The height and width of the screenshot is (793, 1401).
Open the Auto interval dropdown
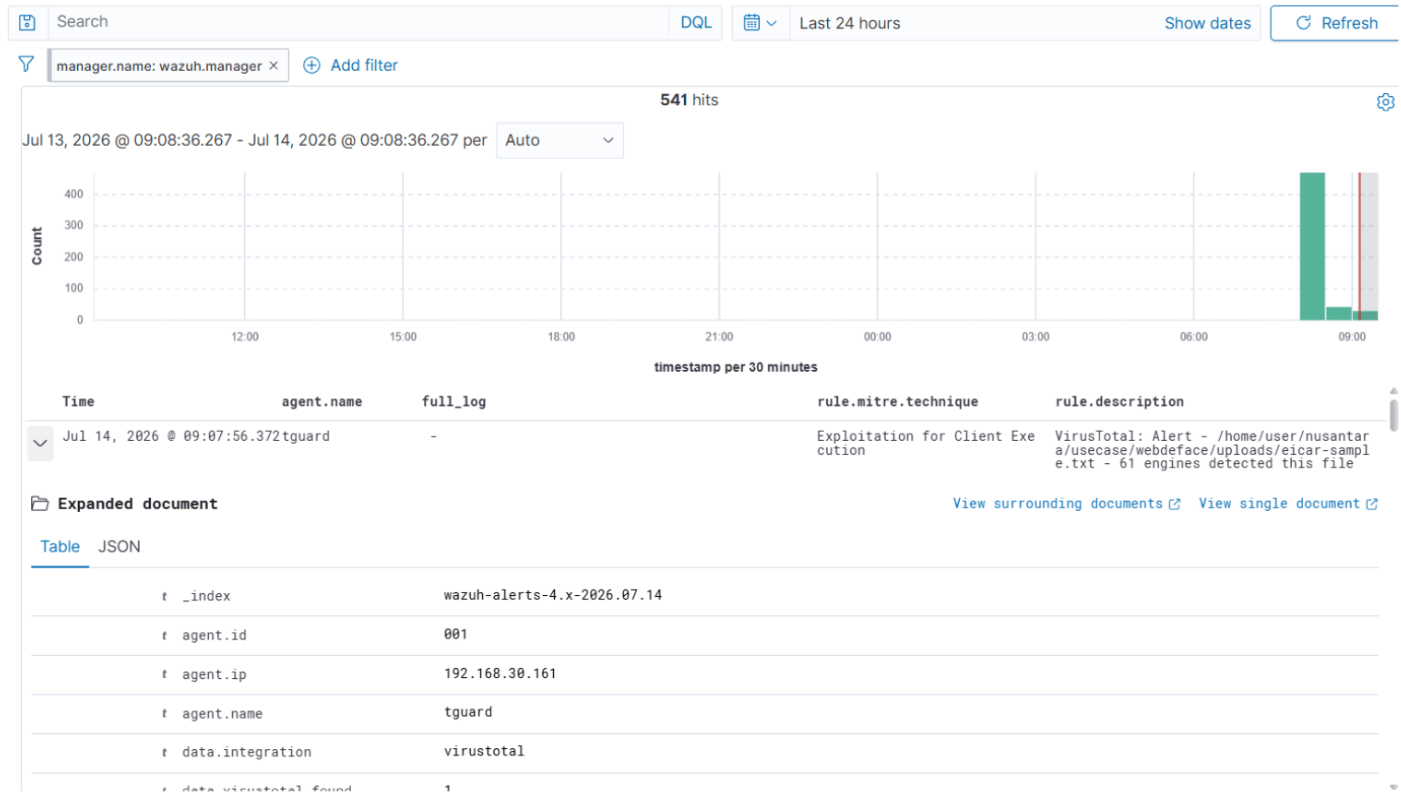coord(559,140)
